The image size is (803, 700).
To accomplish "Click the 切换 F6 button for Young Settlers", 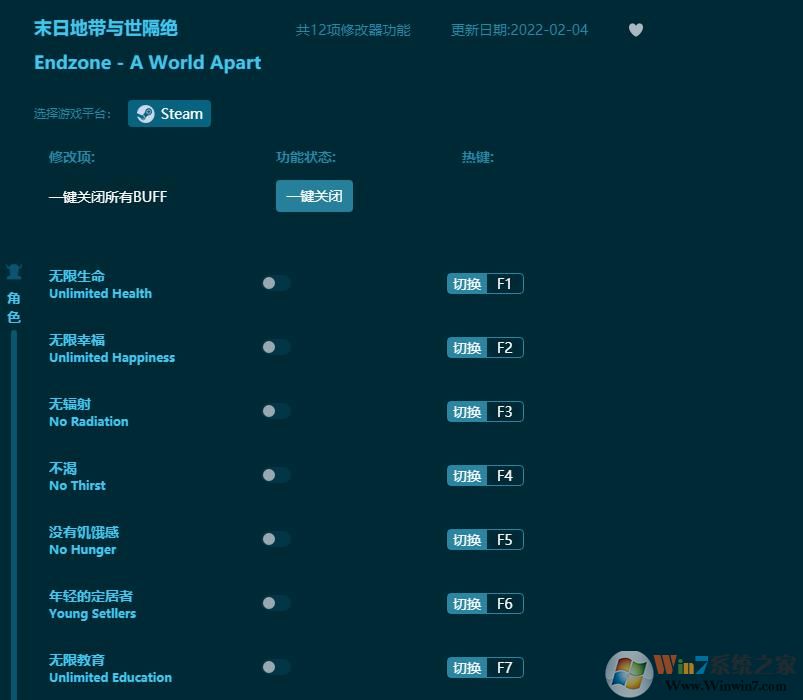I will [x=485, y=603].
